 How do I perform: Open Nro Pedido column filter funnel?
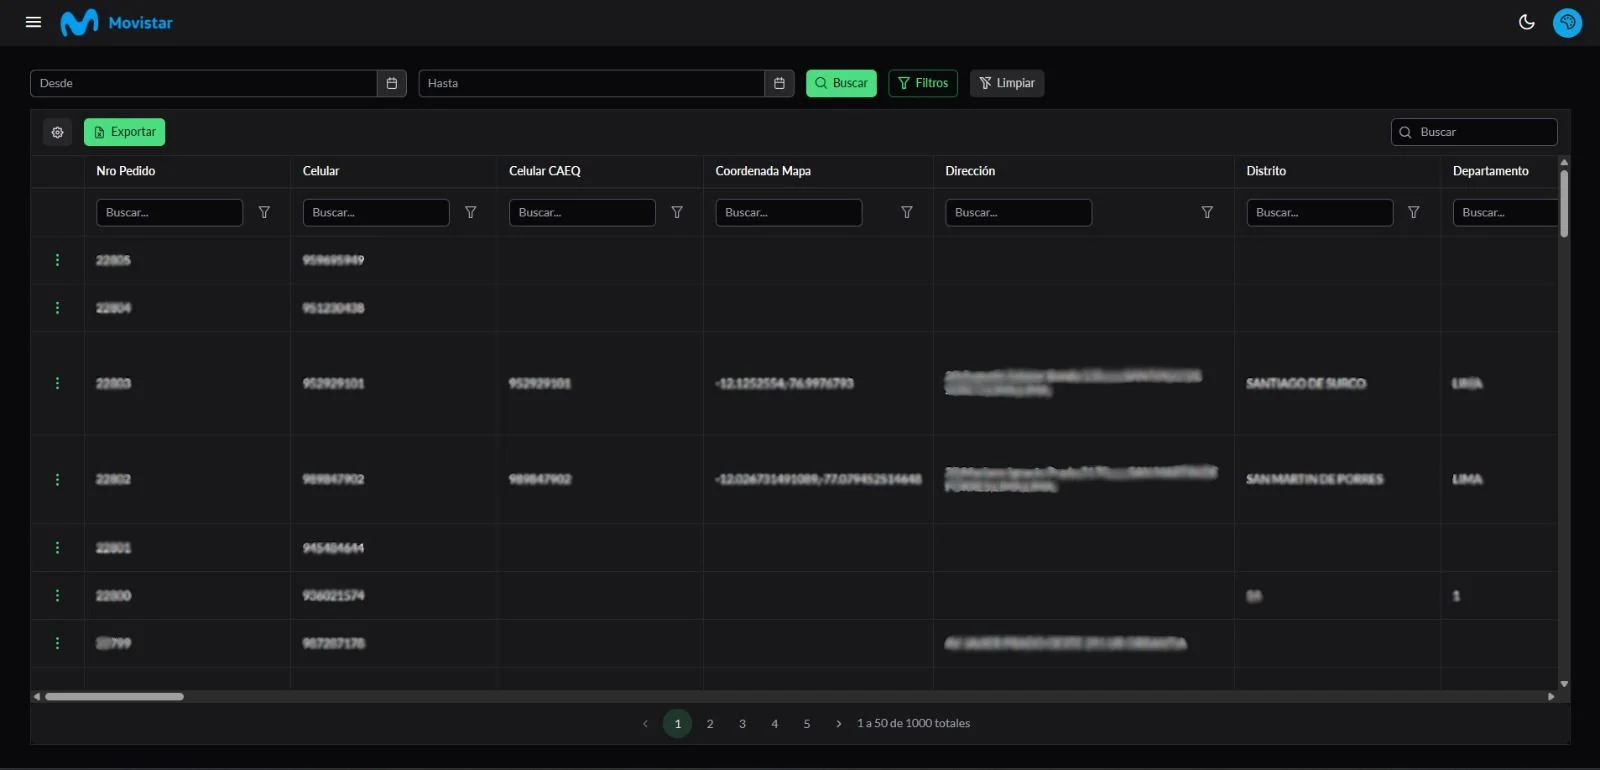(x=264, y=212)
